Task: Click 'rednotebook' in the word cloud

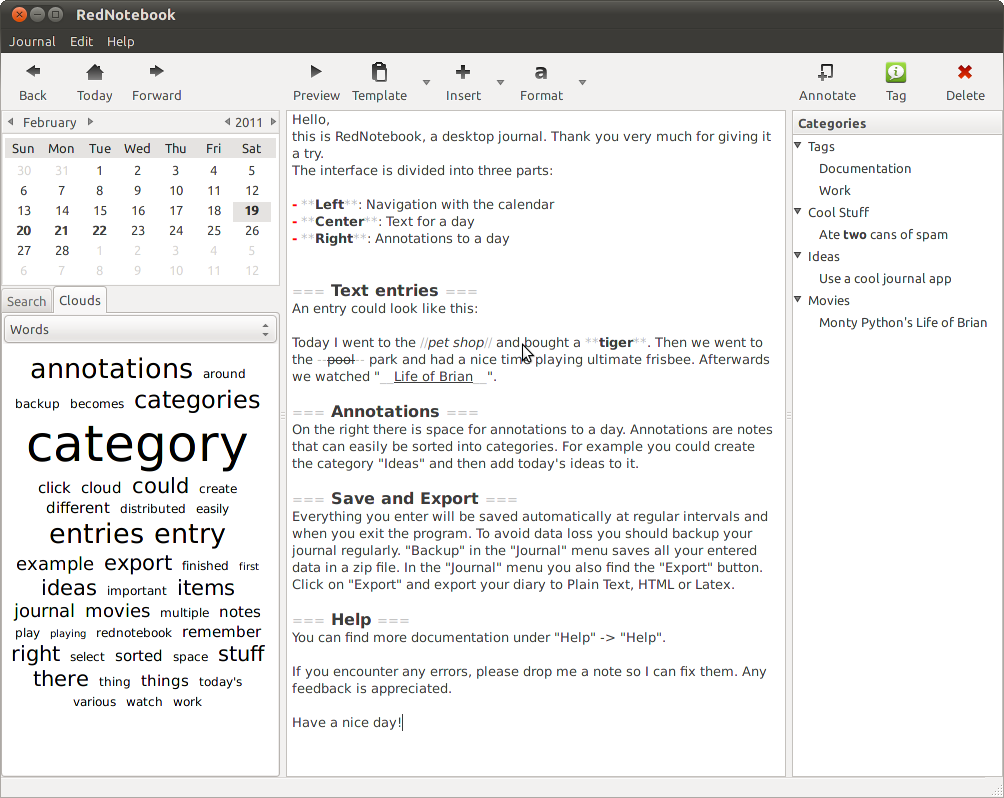Action: tap(134, 633)
